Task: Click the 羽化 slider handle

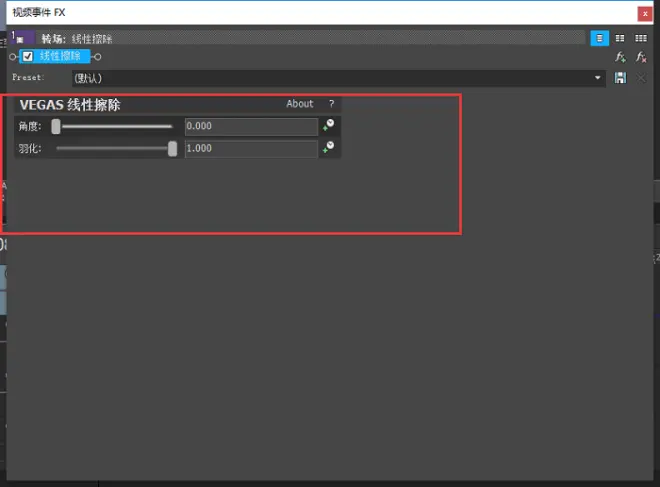Action: pyautogui.click(x=172, y=149)
